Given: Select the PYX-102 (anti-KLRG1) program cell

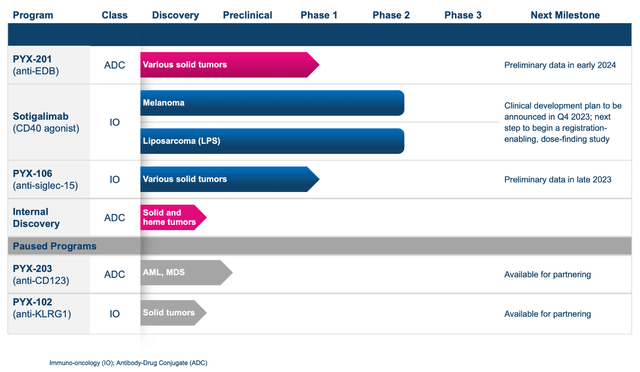Looking at the screenshot, I should (49, 314).
